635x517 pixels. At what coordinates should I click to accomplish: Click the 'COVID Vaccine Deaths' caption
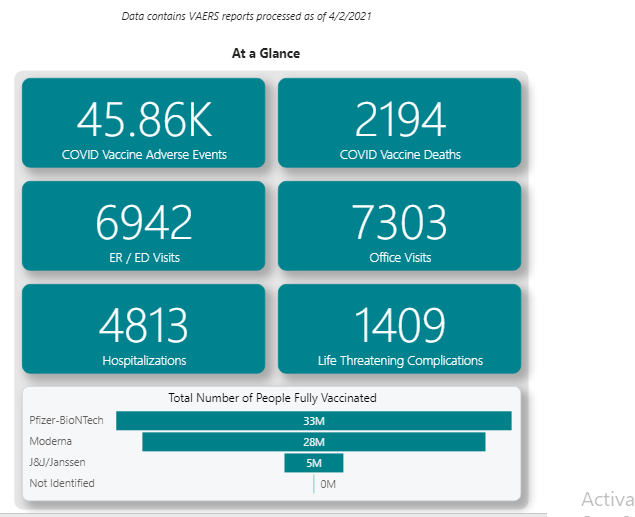point(400,155)
